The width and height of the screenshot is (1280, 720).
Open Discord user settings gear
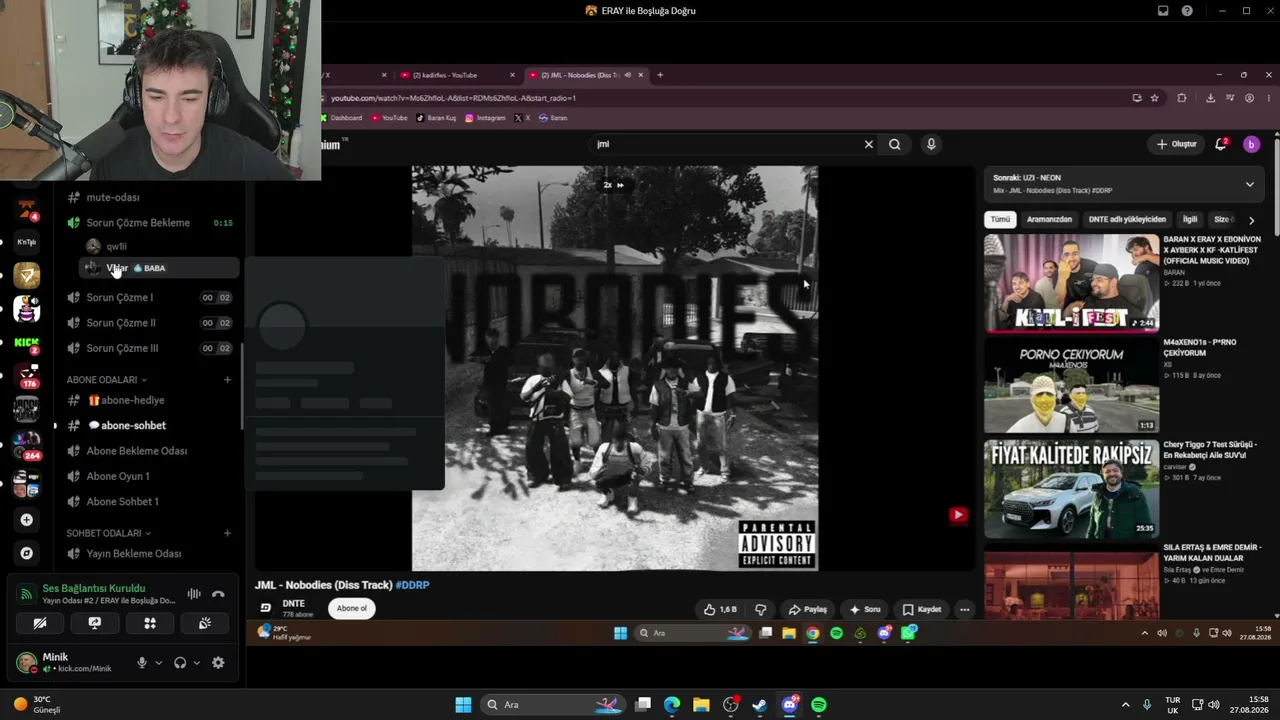pos(218,662)
